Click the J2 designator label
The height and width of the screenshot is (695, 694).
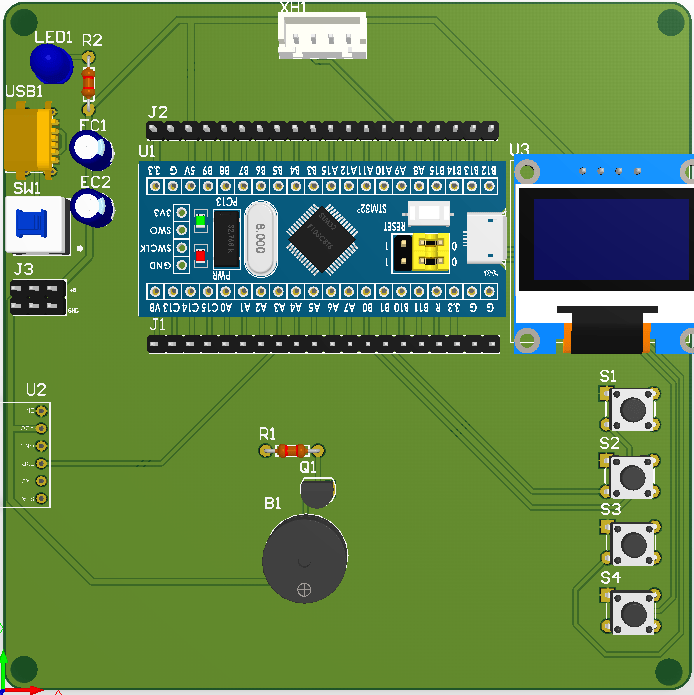click(x=158, y=112)
